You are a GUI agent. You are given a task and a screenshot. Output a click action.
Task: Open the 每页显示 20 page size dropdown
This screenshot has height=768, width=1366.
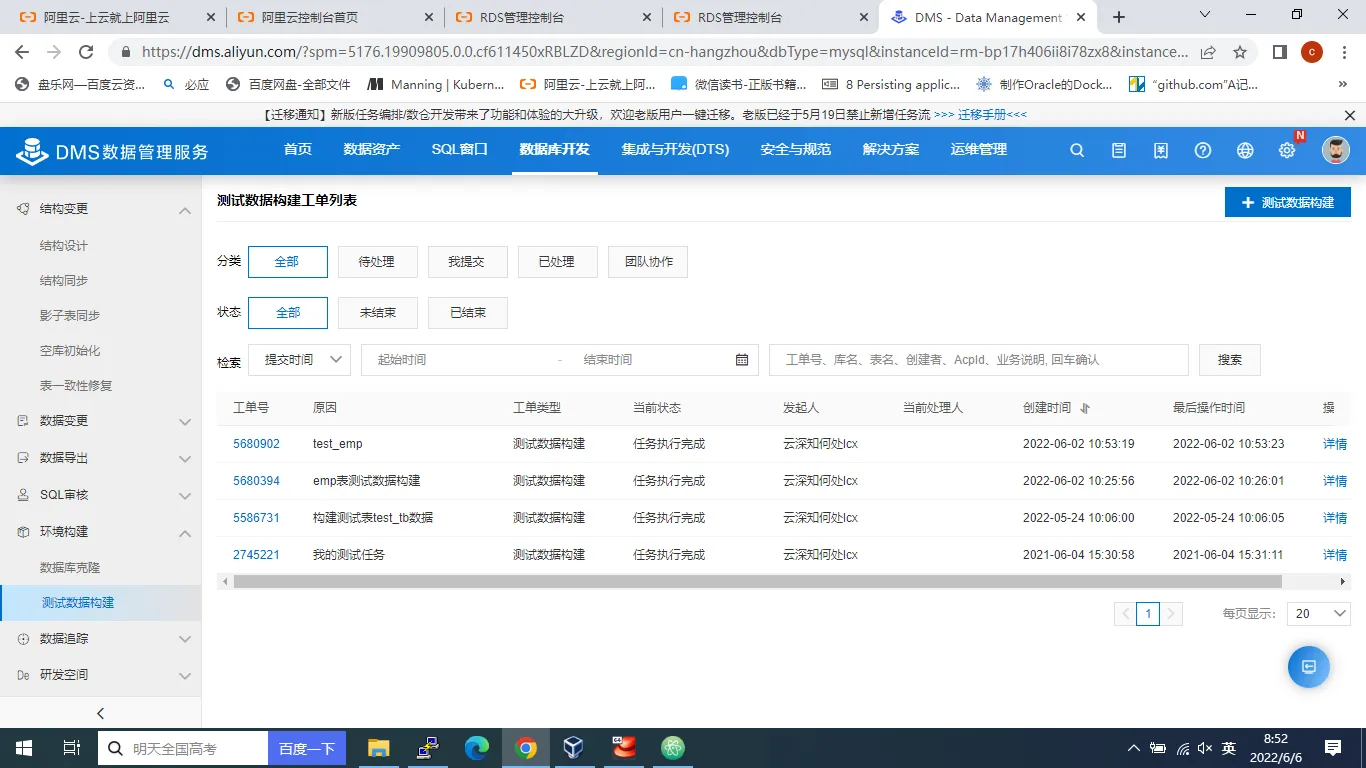(x=1318, y=613)
